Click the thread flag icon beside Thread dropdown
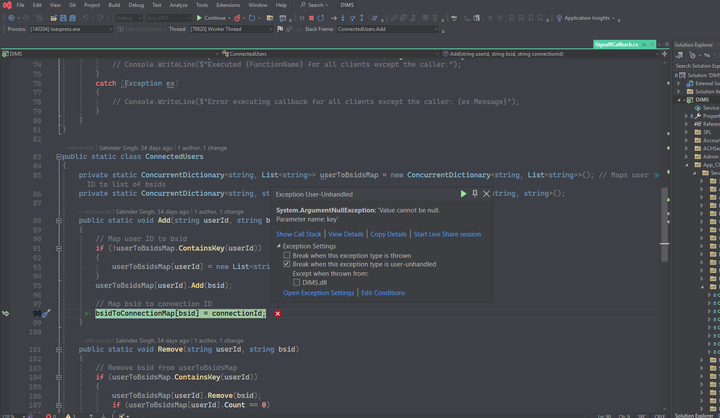The image size is (720, 418). point(280,29)
